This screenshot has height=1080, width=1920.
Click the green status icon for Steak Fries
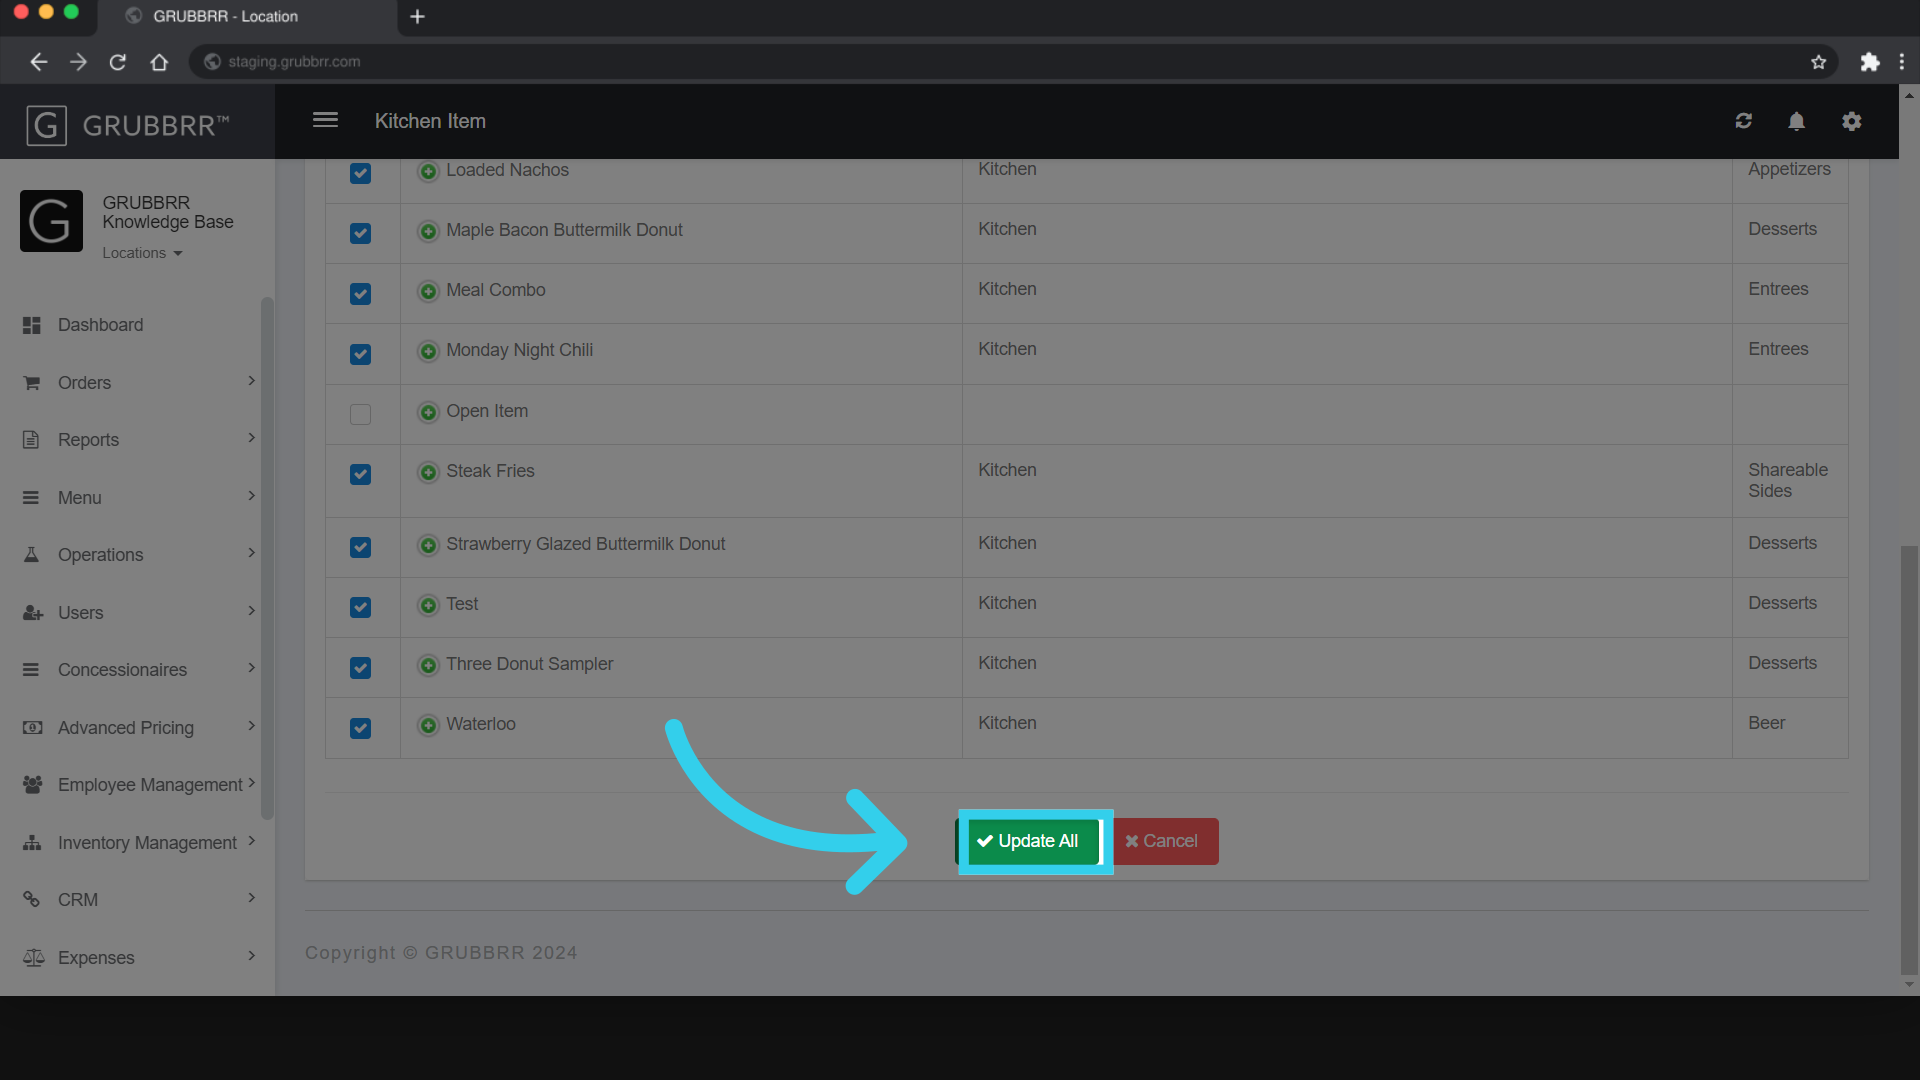click(x=429, y=472)
